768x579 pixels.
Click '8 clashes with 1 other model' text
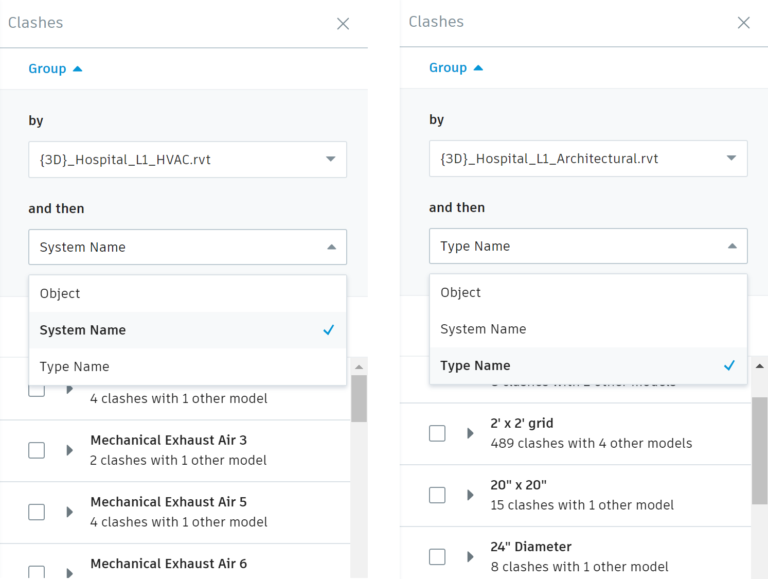(579, 567)
